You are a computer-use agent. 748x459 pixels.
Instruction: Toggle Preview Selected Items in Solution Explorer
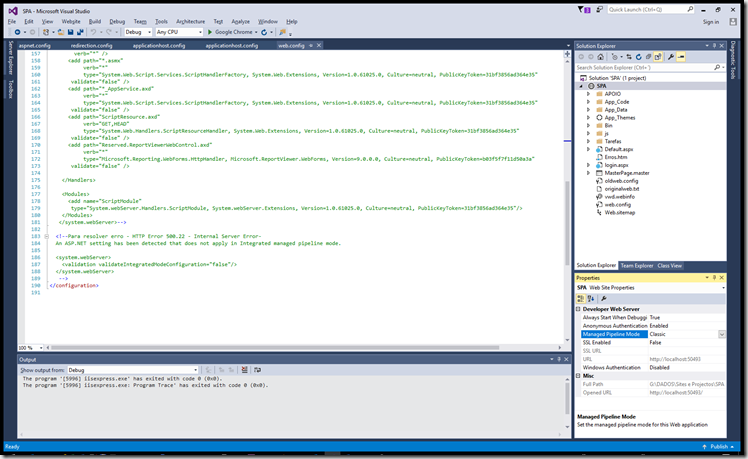(x=681, y=57)
